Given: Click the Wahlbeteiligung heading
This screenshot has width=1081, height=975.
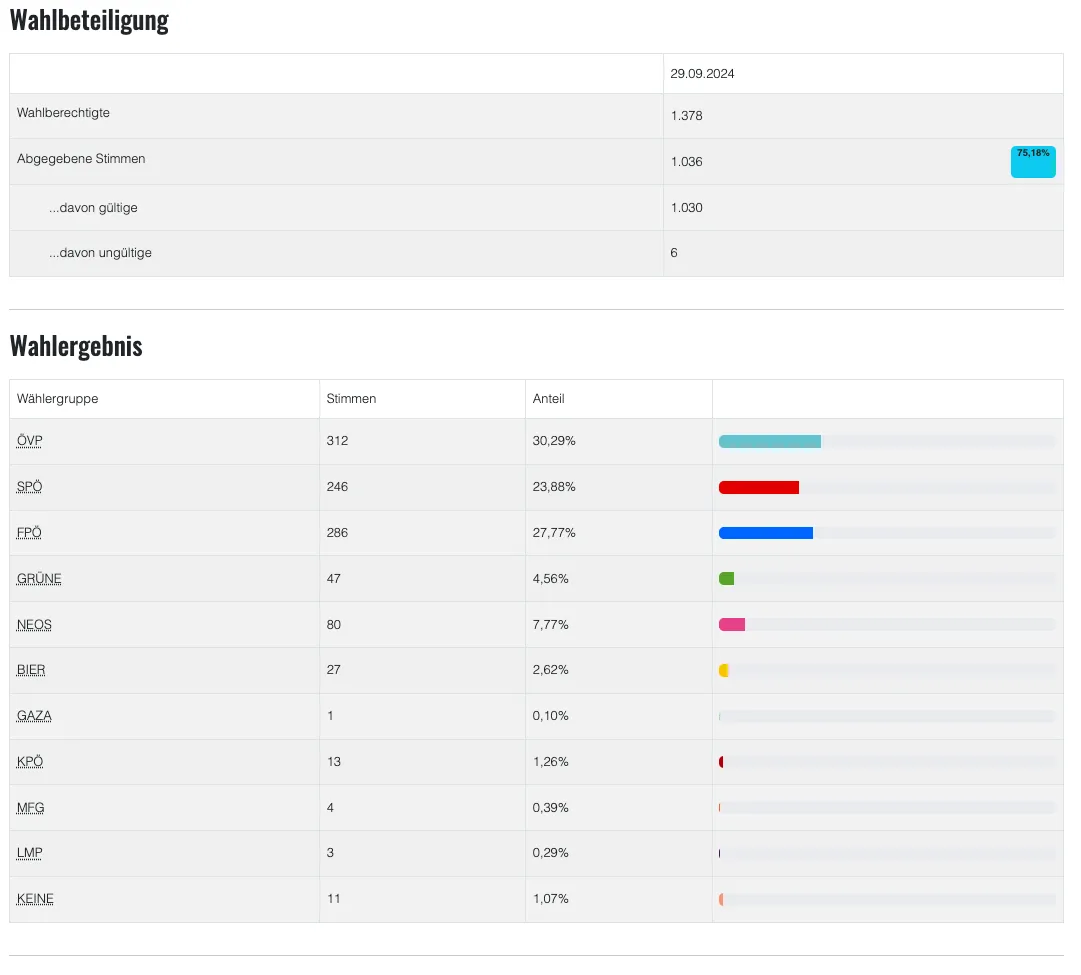Looking at the screenshot, I should pos(89,20).
